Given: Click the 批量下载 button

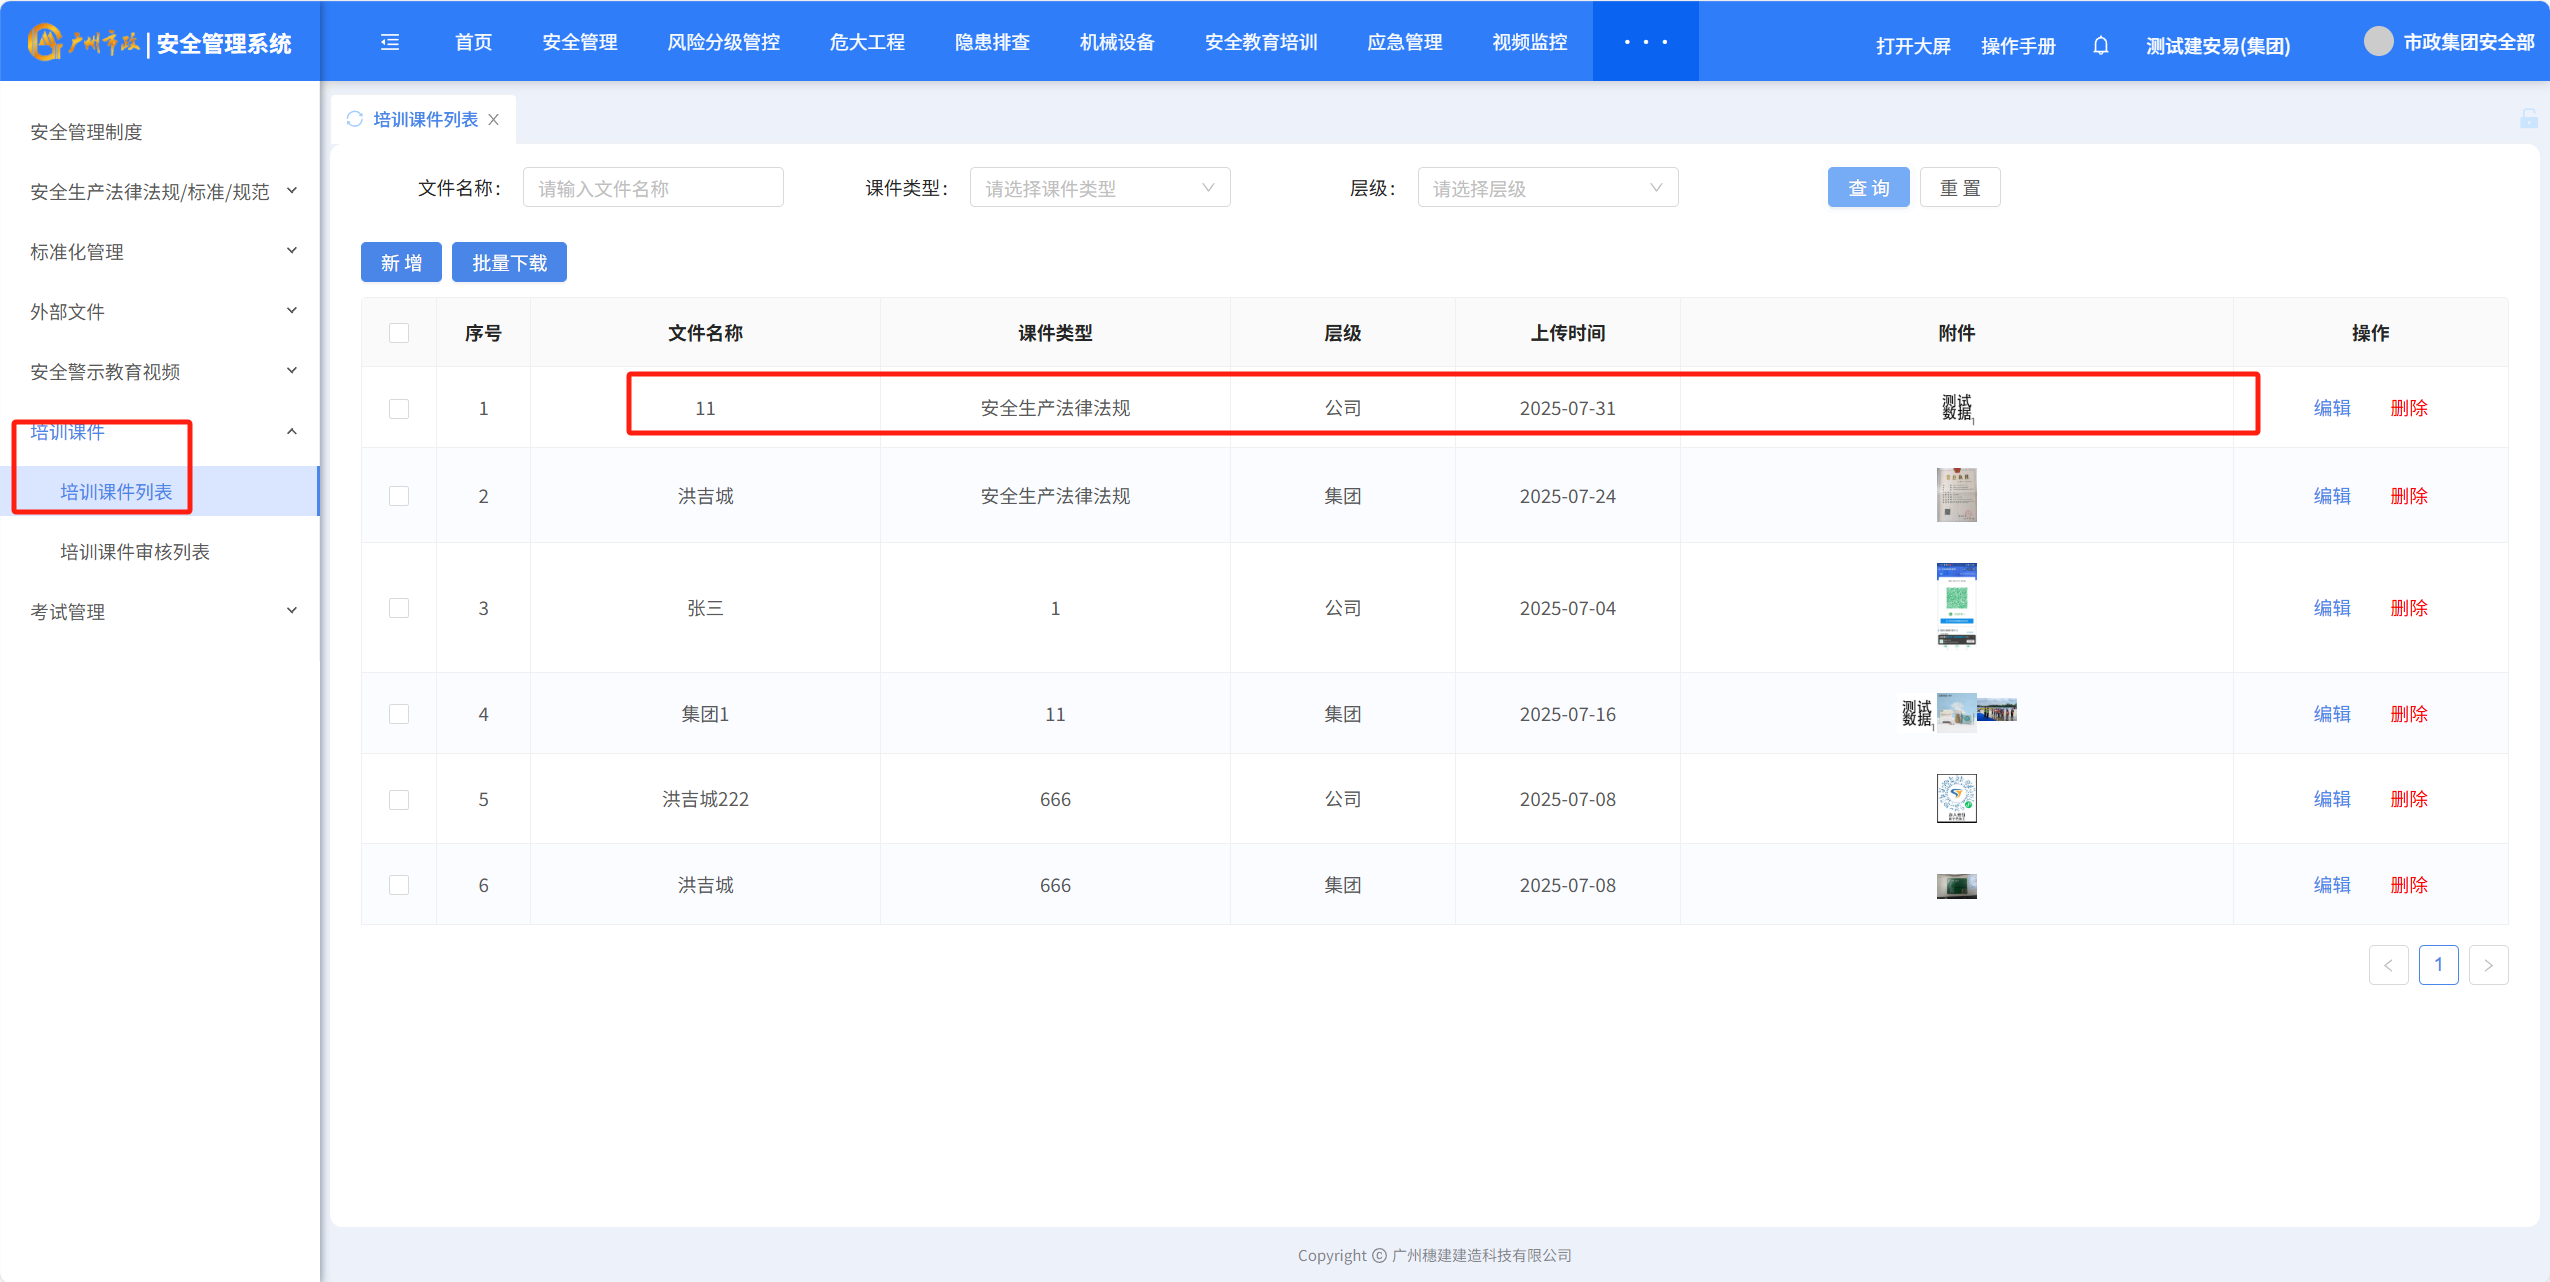Looking at the screenshot, I should click(x=509, y=263).
